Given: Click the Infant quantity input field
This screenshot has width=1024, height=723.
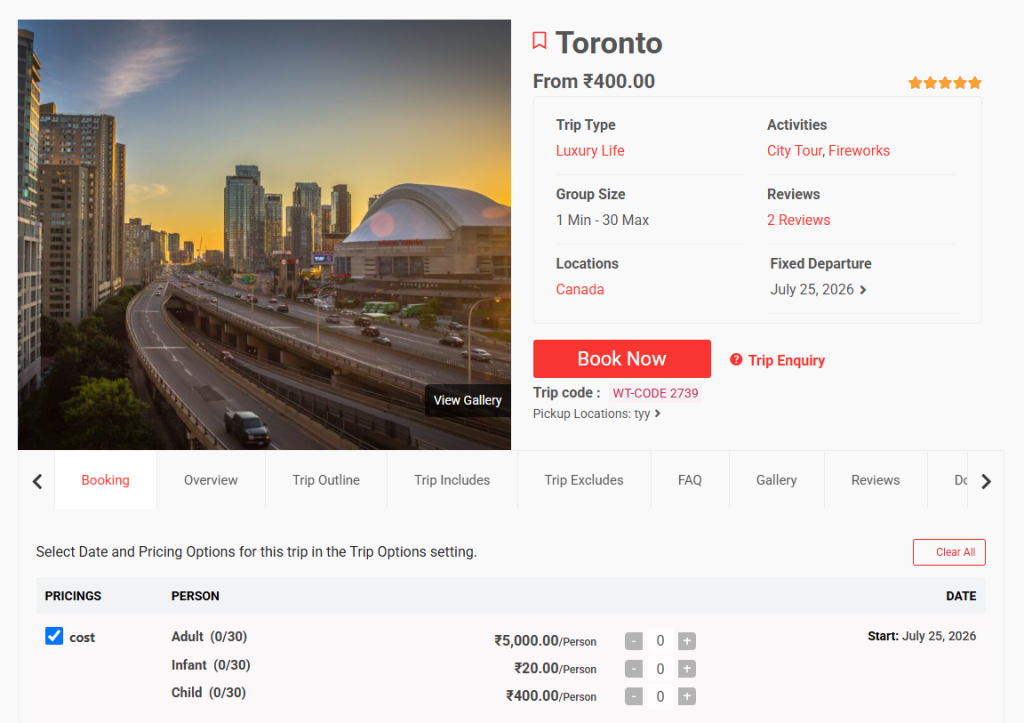Looking at the screenshot, I should tap(660, 669).
